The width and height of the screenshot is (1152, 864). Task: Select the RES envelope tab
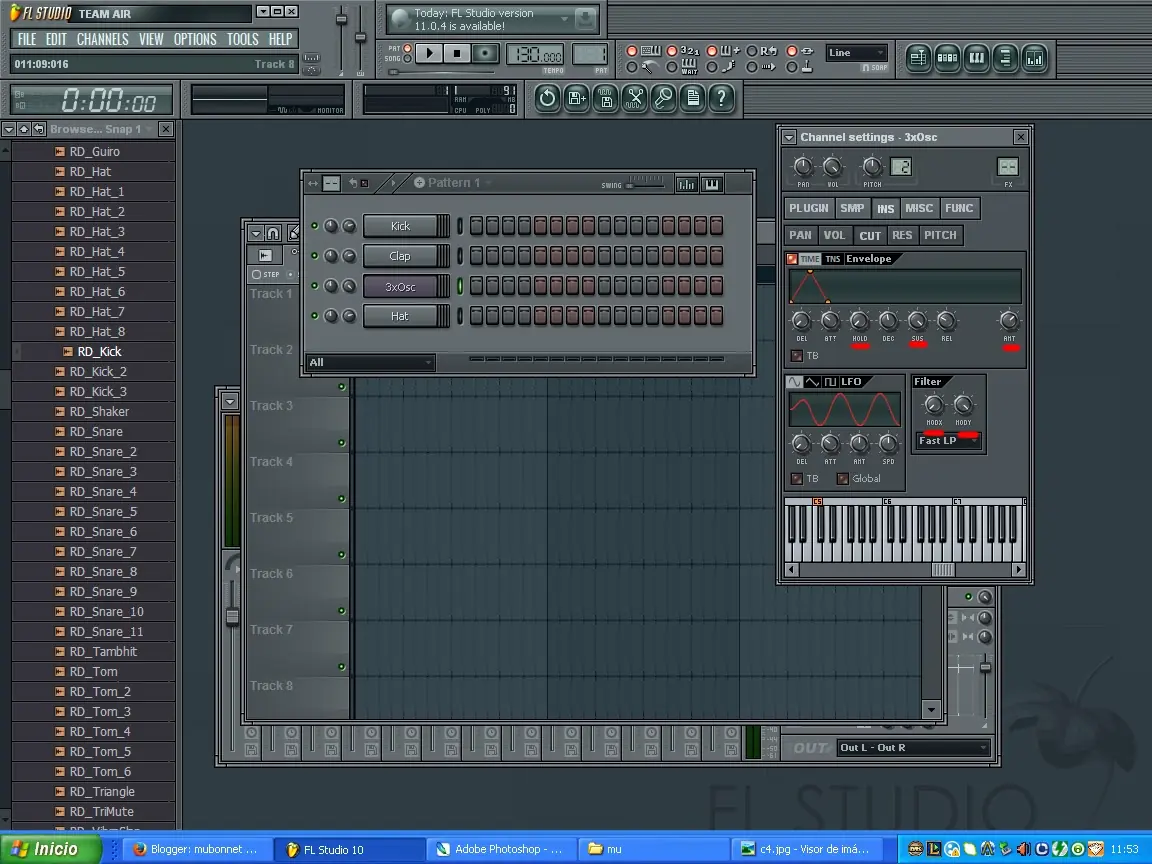[901, 235]
